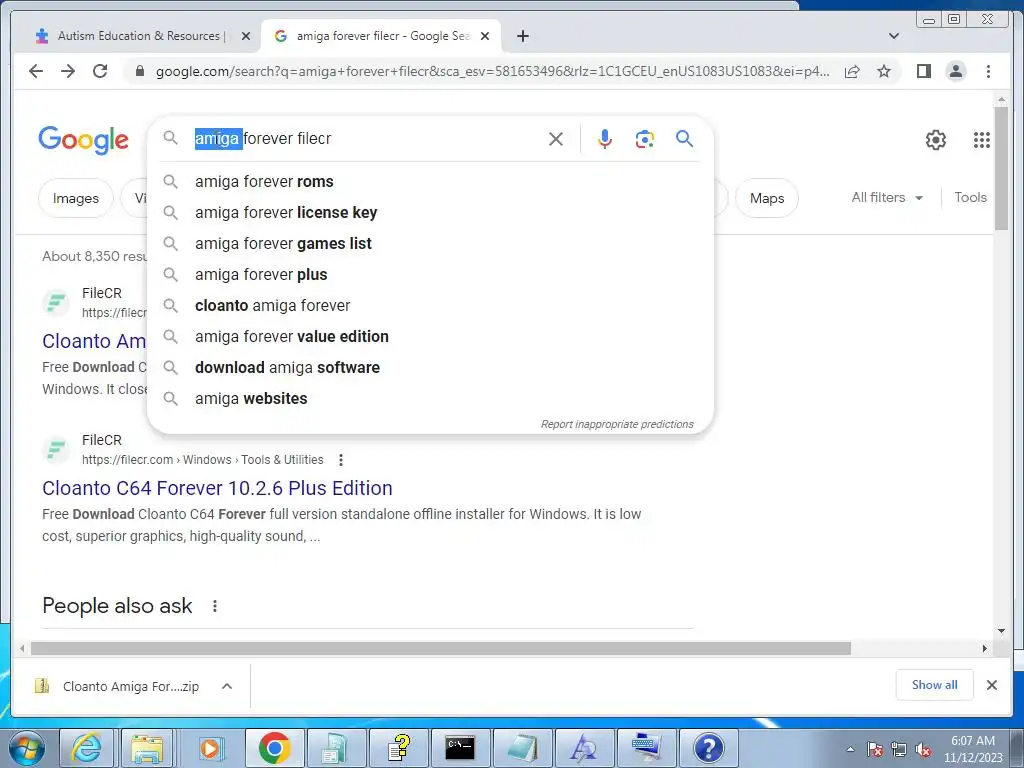This screenshot has height=768, width=1024.
Task: Bookmark this page with the star
Action: tap(884, 71)
